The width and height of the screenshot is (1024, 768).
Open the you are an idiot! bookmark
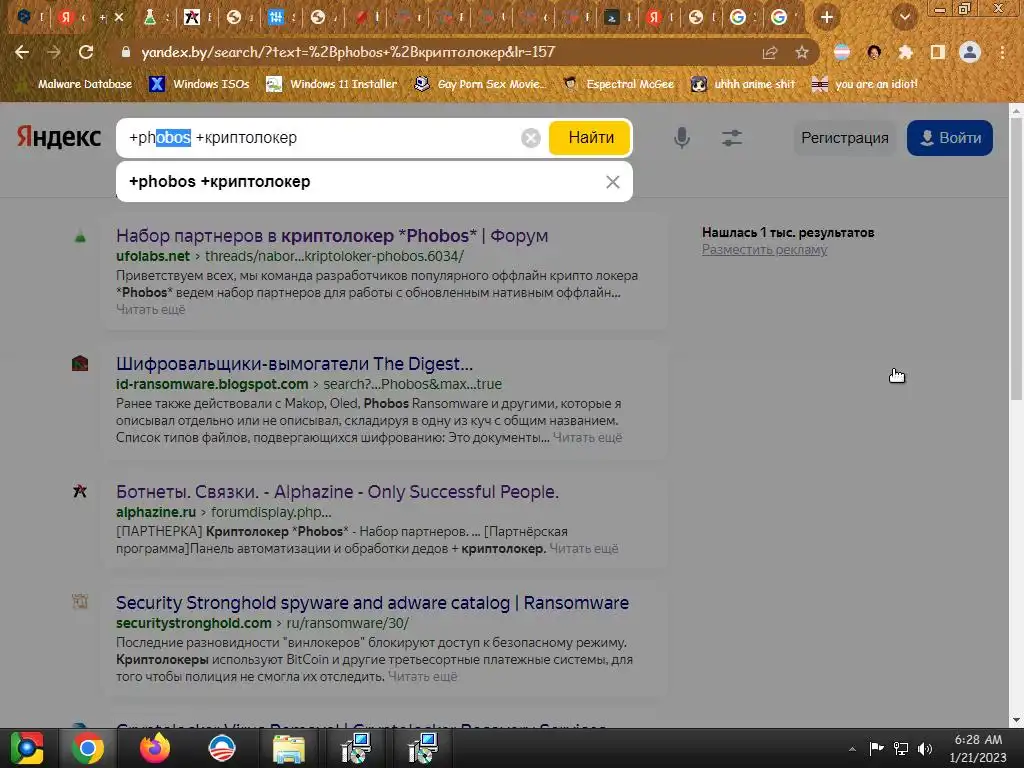[x=864, y=84]
